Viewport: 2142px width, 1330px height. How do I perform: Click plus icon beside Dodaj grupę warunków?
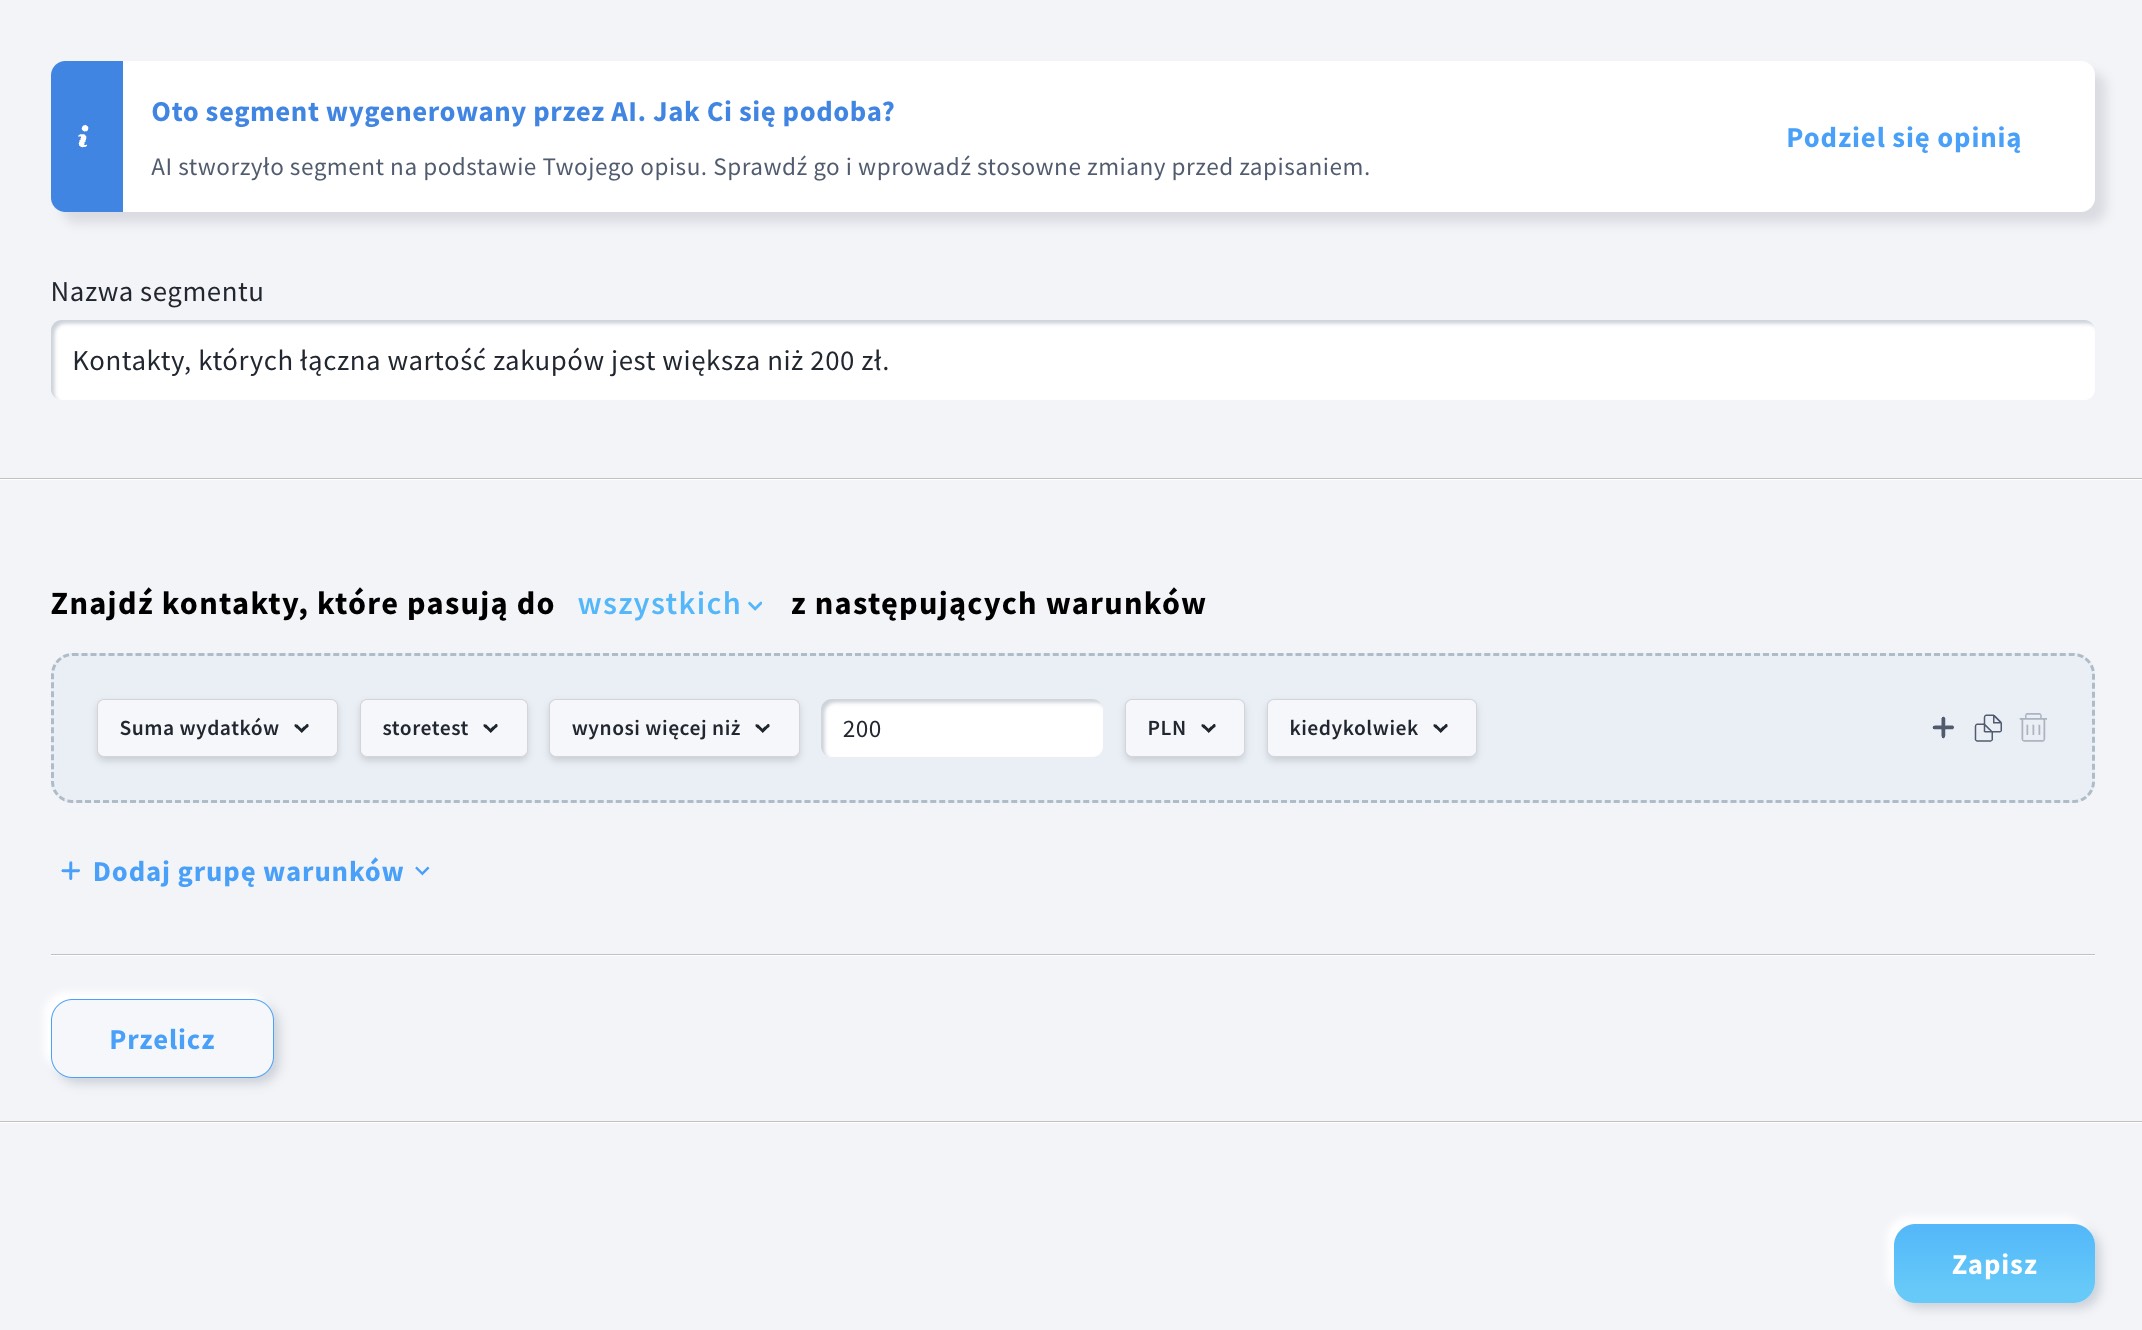[70, 871]
